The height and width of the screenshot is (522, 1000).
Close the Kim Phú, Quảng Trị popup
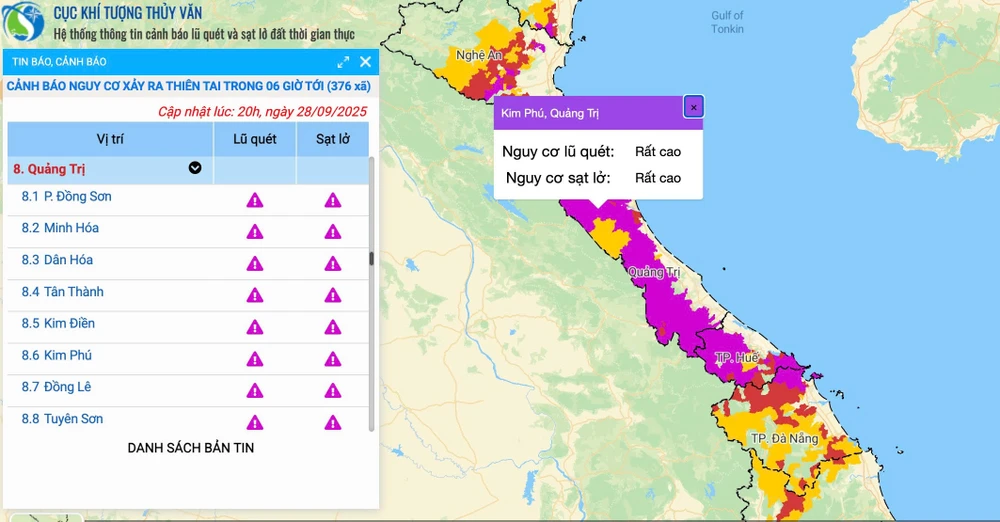tap(693, 107)
